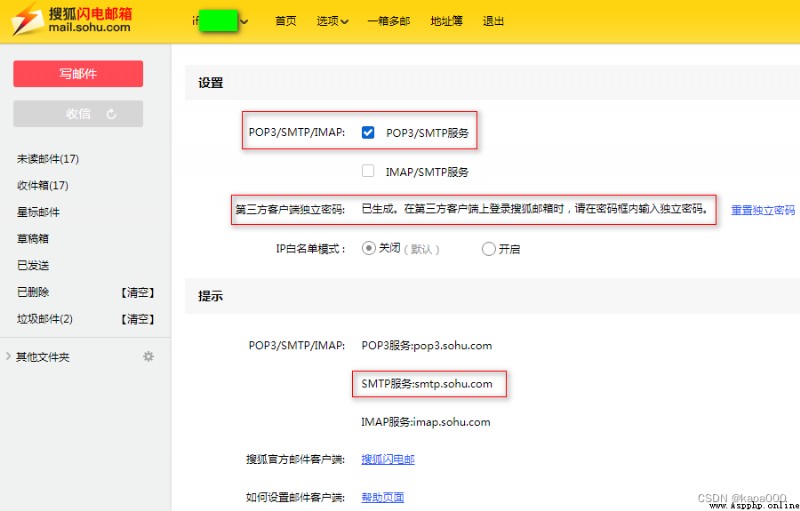Open 地址簿 in top navigation
The image size is (800, 511).
(x=446, y=21)
